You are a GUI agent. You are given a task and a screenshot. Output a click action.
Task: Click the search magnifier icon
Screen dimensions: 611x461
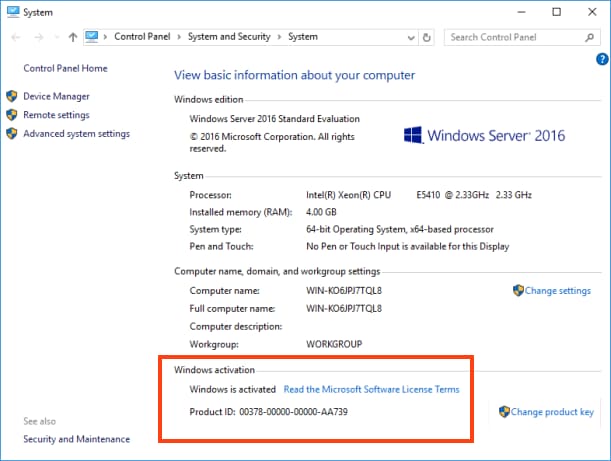click(591, 37)
